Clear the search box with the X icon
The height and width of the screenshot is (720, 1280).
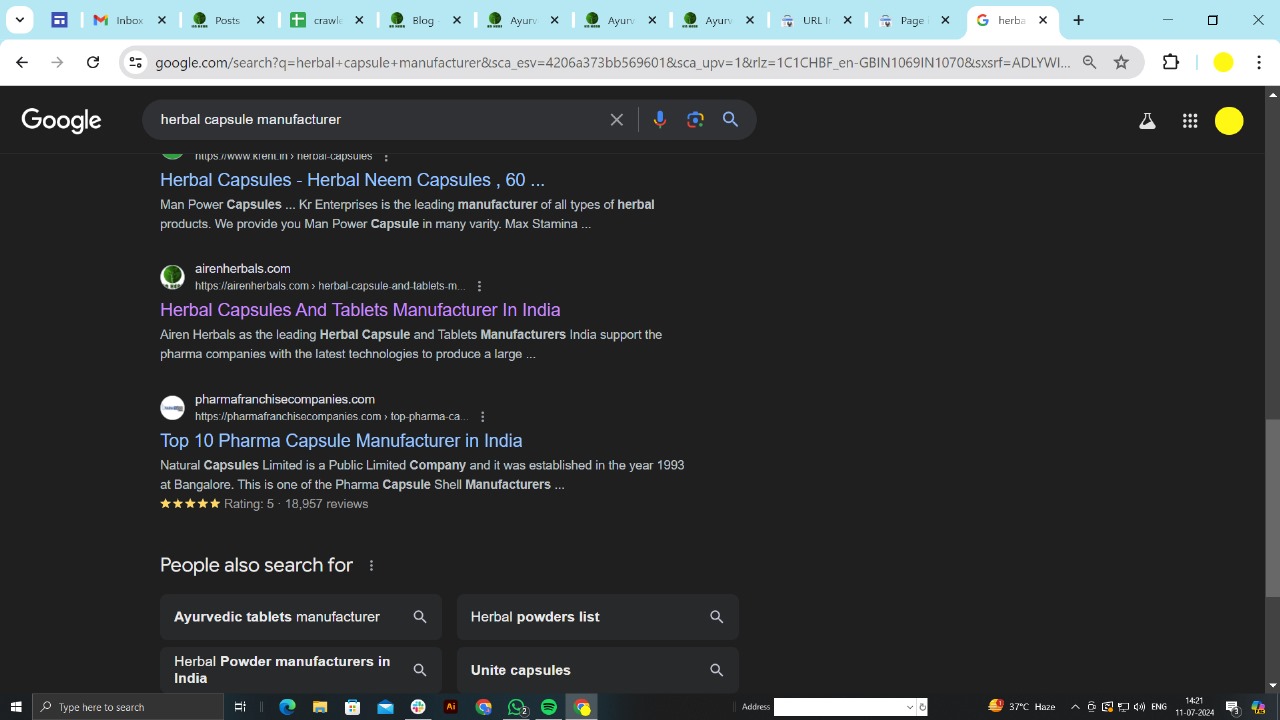pos(617,120)
